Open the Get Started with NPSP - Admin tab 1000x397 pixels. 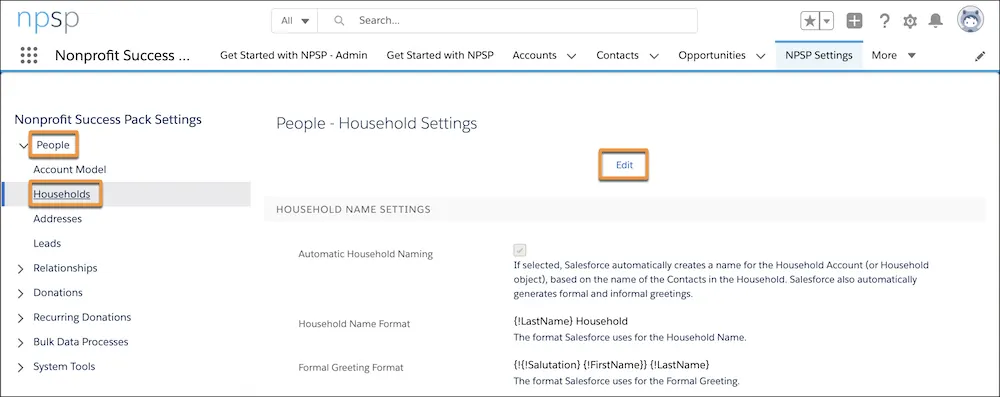tap(293, 56)
